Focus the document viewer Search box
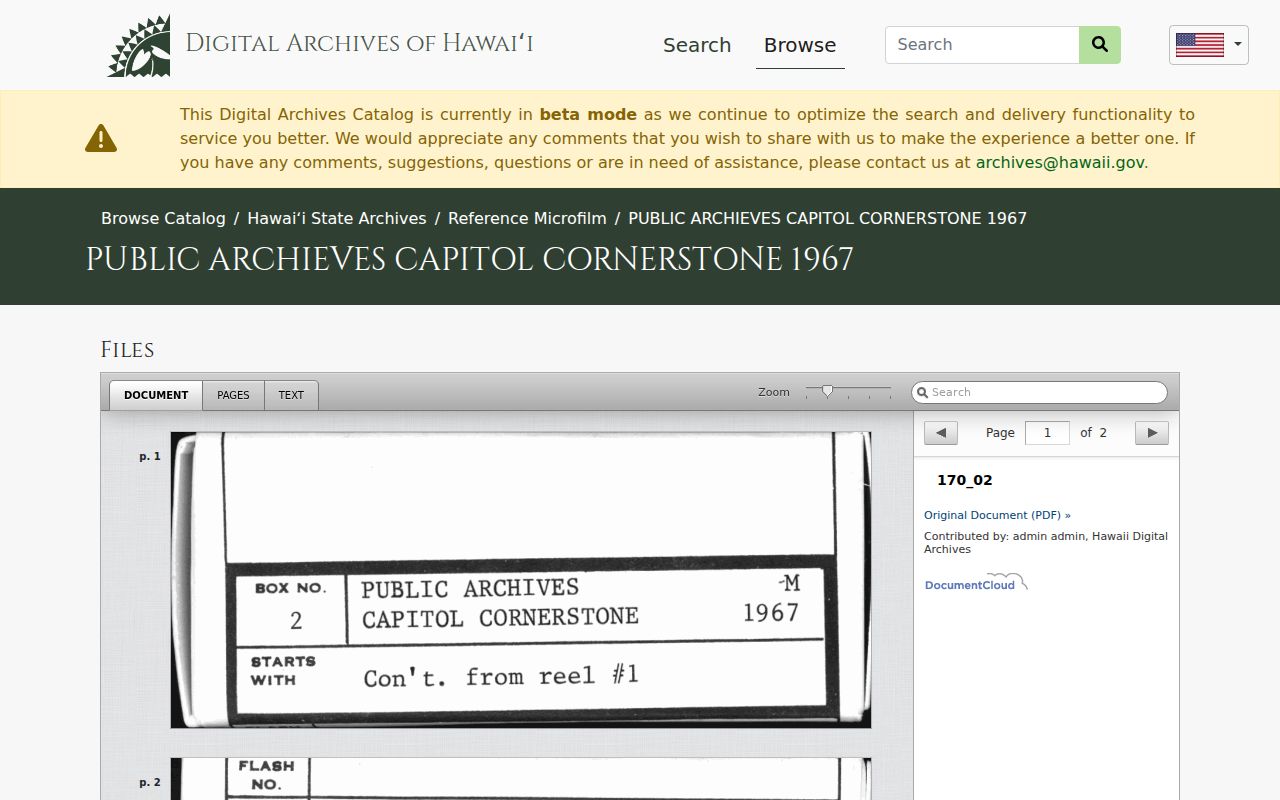This screenshot has width=1280, height=800. pyautogui.click(x=1039, y=392)
